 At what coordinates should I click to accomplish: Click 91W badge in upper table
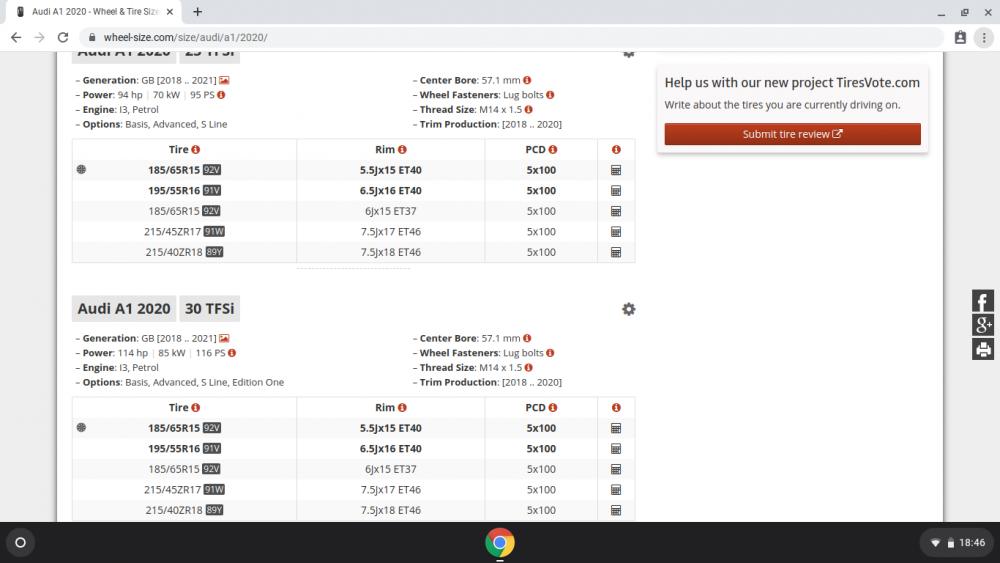(x=214, y=231)
